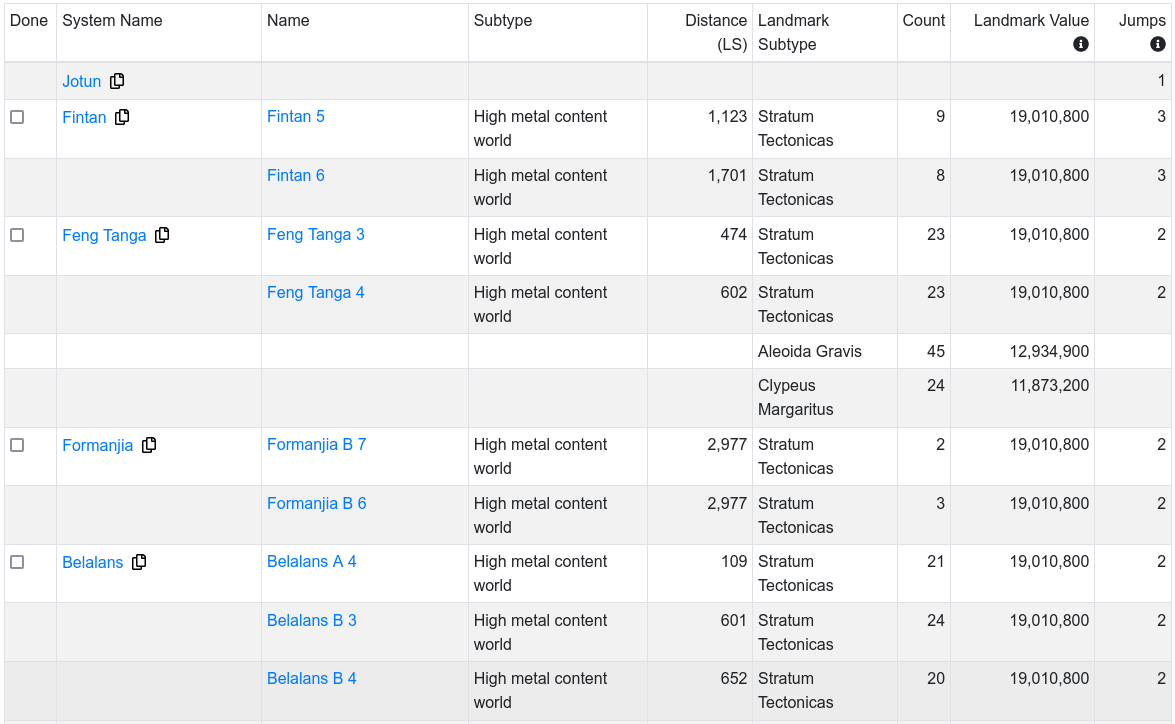Copy the Belalans system name
This screenshot has height=724, width=1175.
pos(139,562)
